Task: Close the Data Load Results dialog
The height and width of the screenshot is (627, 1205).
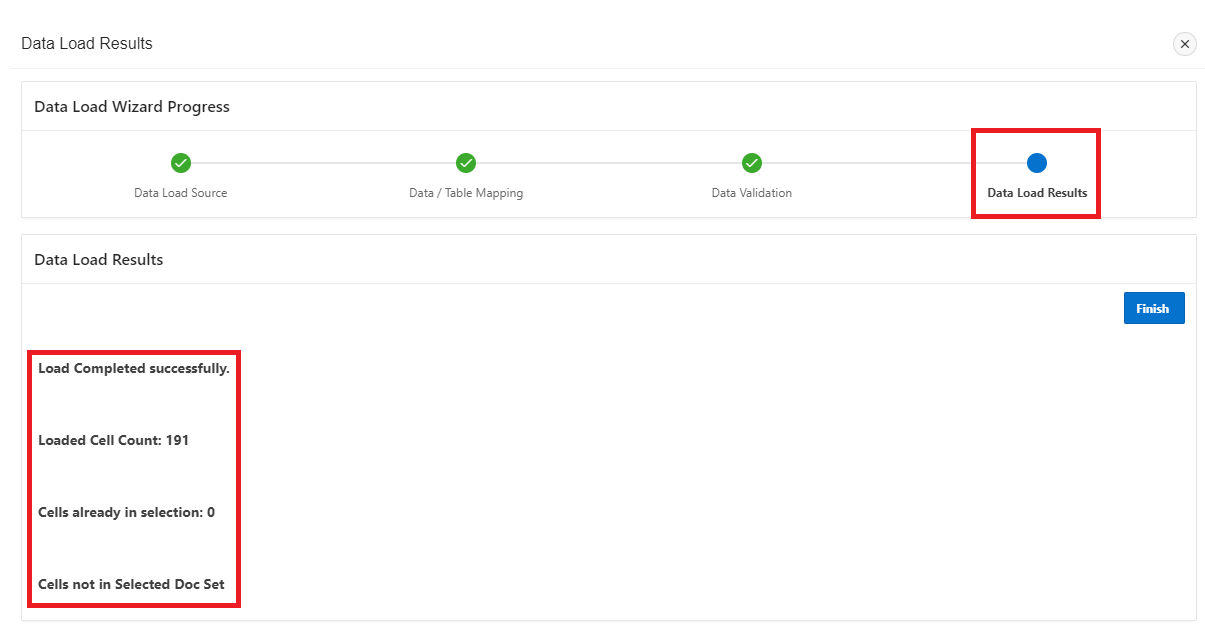Action: click(1184, 44)
